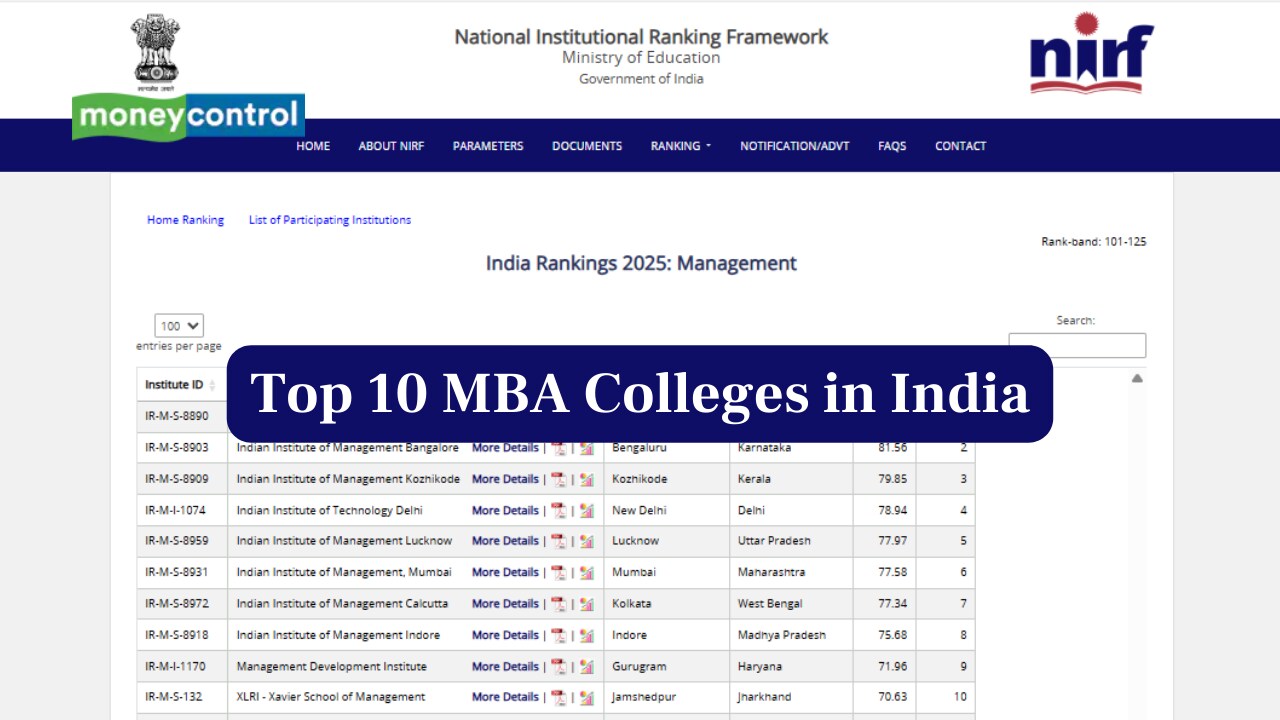The width and height of the screenshot is (1280, 720).
Task: Open chart icon for IIM Calcutta row
Action: tap(586, 604)
